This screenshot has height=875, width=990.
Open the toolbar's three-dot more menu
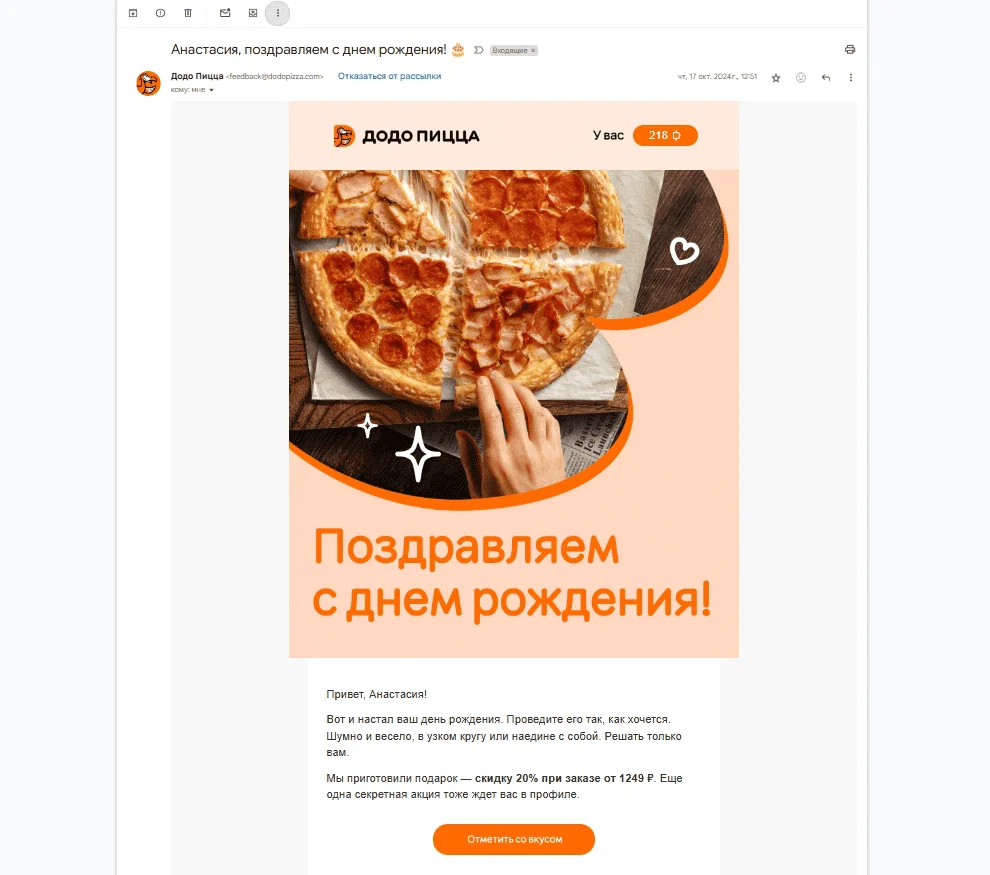coord(278,13)
